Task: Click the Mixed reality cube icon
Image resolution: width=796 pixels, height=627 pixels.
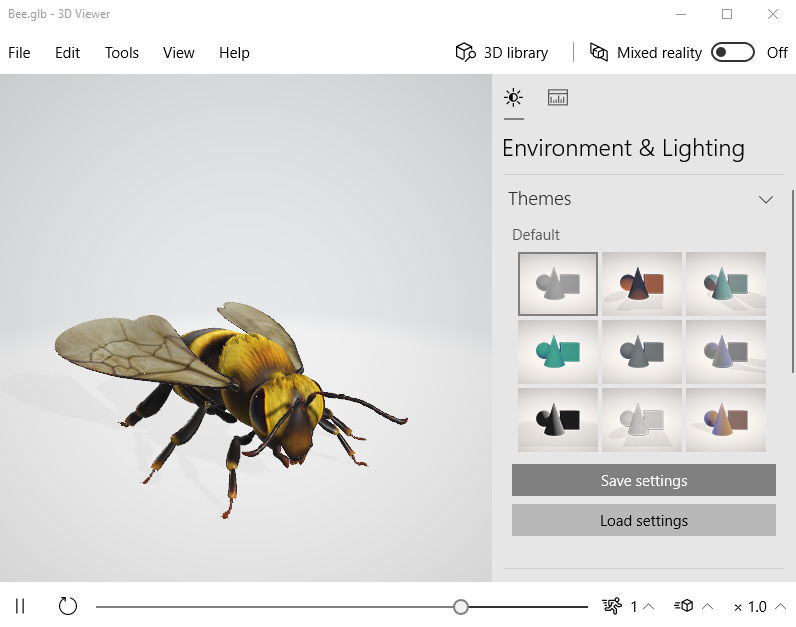Action: [x=599, y=53]
